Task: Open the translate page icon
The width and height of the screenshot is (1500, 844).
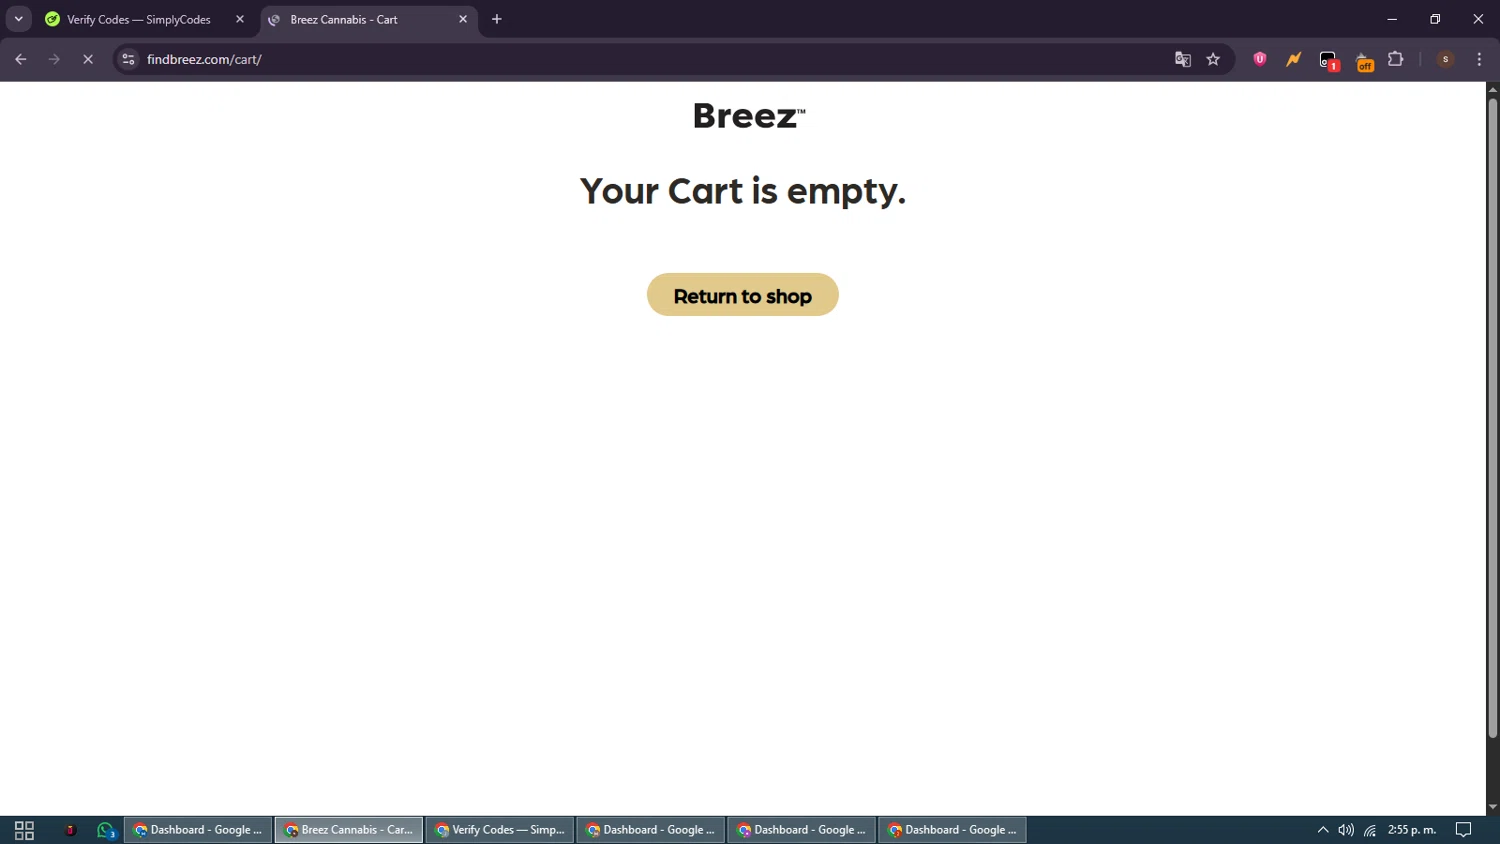Action: coord(1183,59)
